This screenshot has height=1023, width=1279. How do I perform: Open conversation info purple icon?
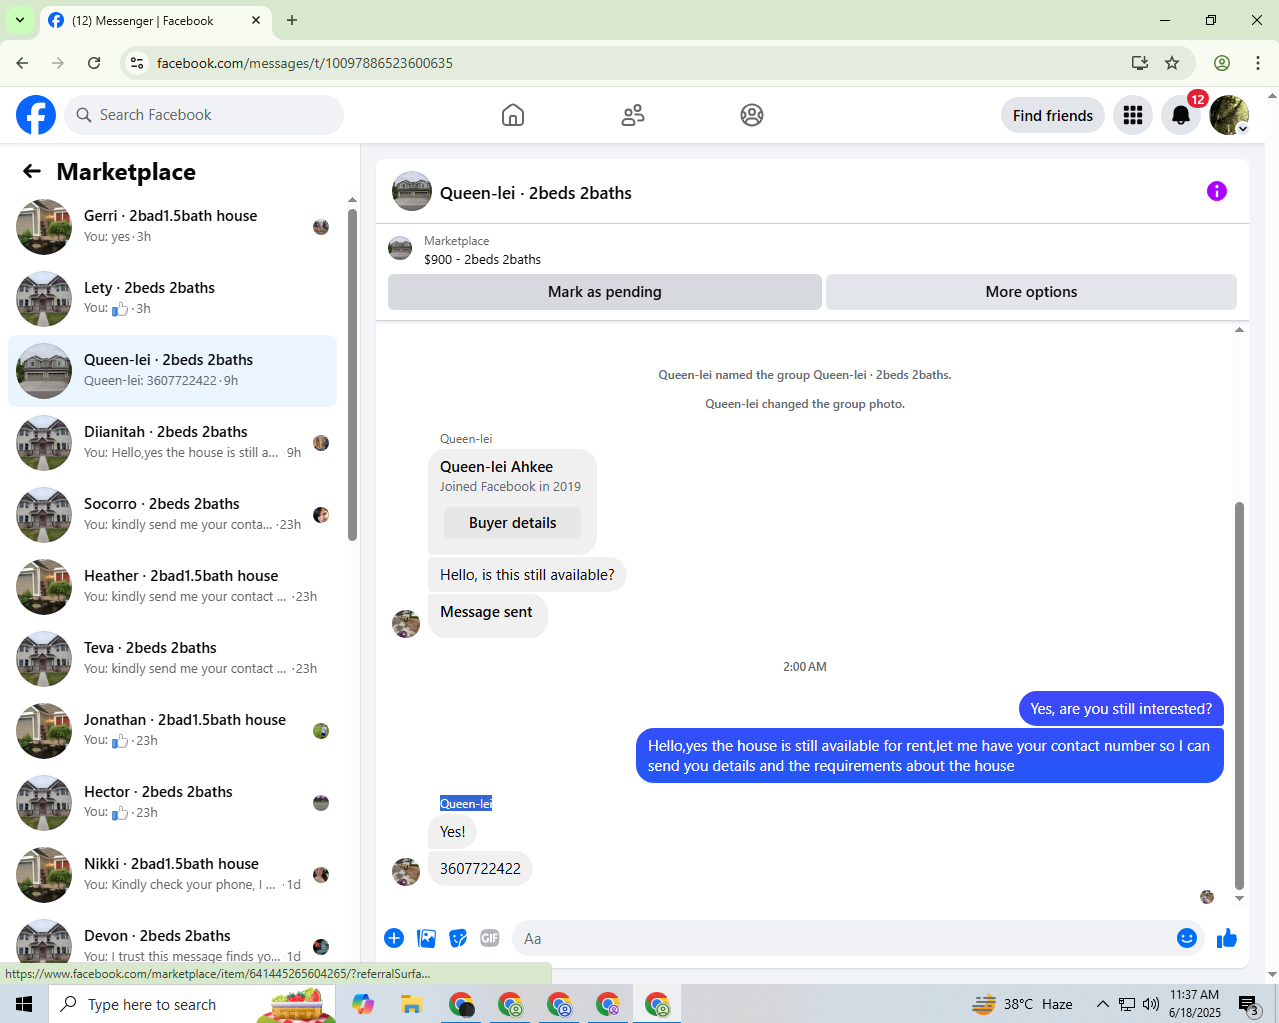click(1217, 191)
